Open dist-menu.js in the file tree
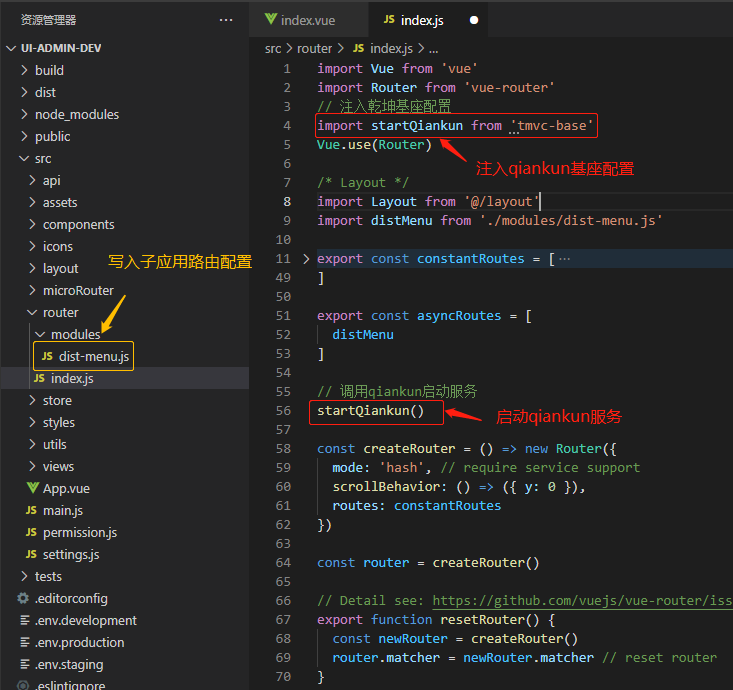 (x=93, y=356)
